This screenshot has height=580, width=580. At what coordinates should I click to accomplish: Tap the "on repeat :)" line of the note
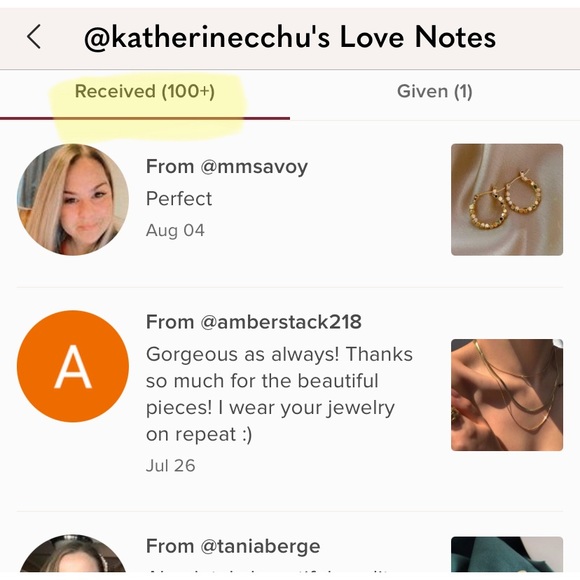pyautogui.click(x=199, y=434)
